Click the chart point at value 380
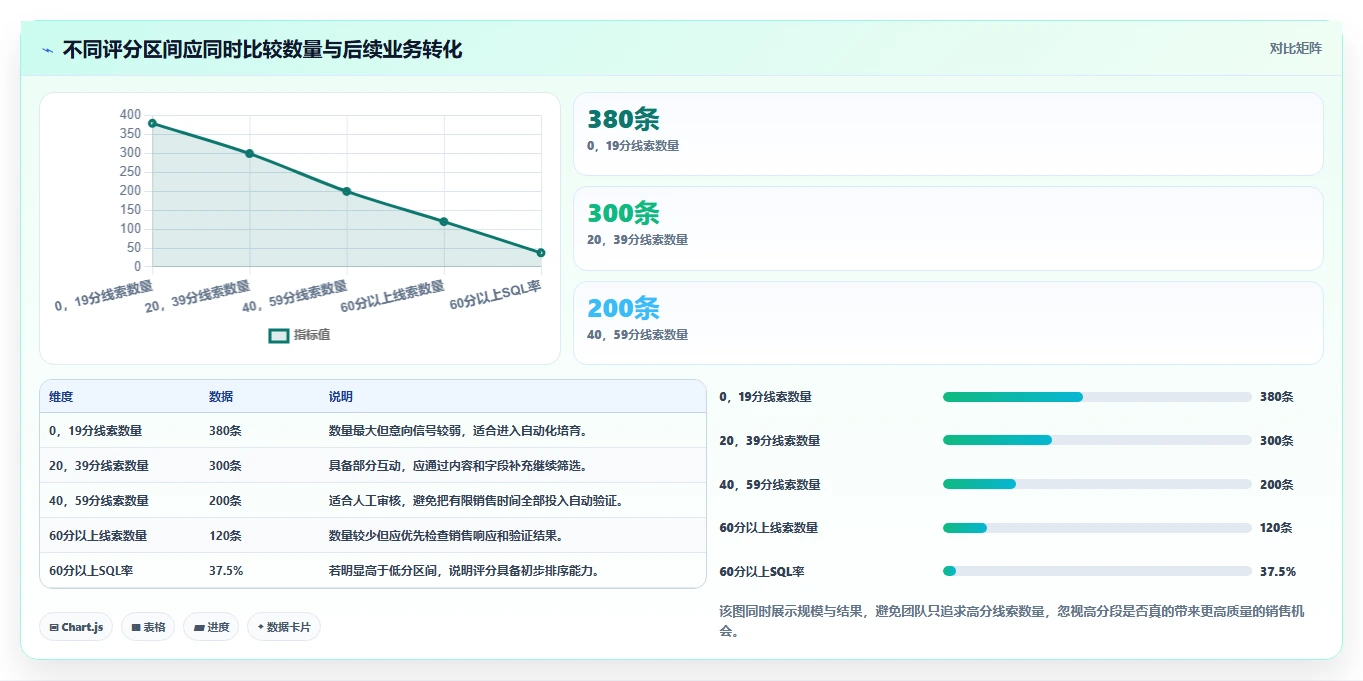This screenshot has height=681, width=1363. [x=152, y=123]
